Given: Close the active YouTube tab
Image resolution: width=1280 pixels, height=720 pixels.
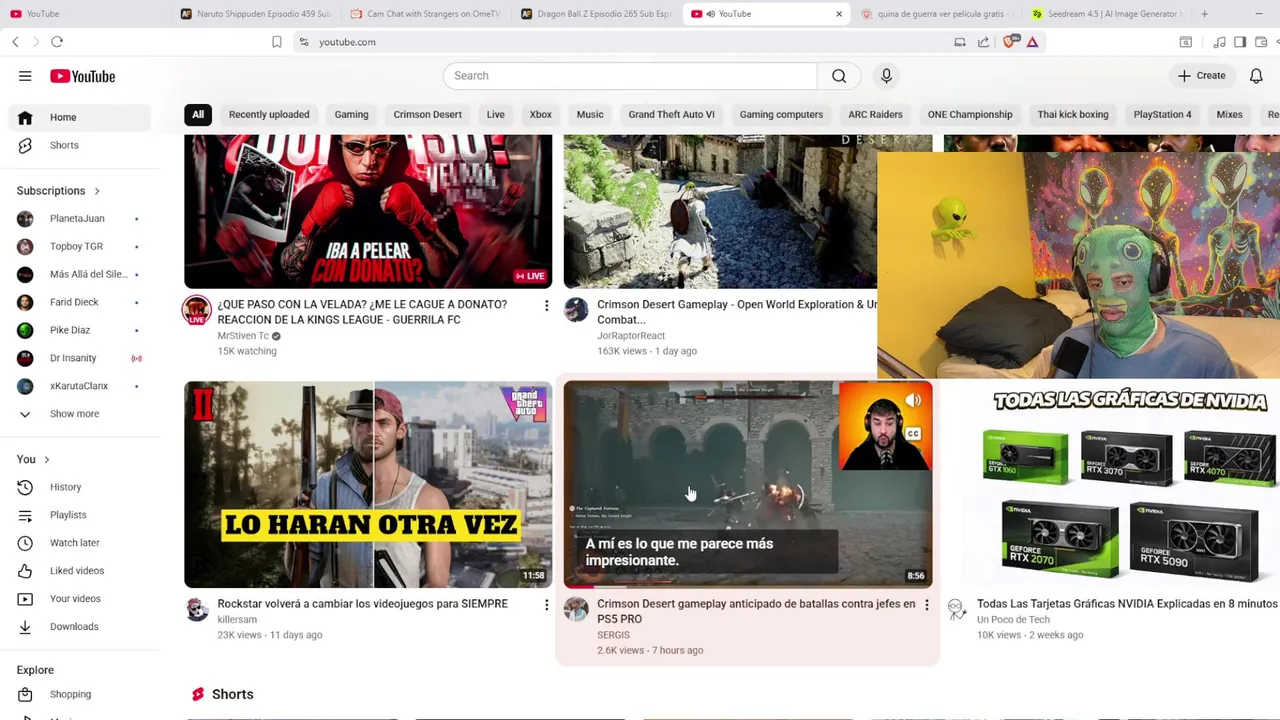Looking at the screenshot, I should click(839, 14).
